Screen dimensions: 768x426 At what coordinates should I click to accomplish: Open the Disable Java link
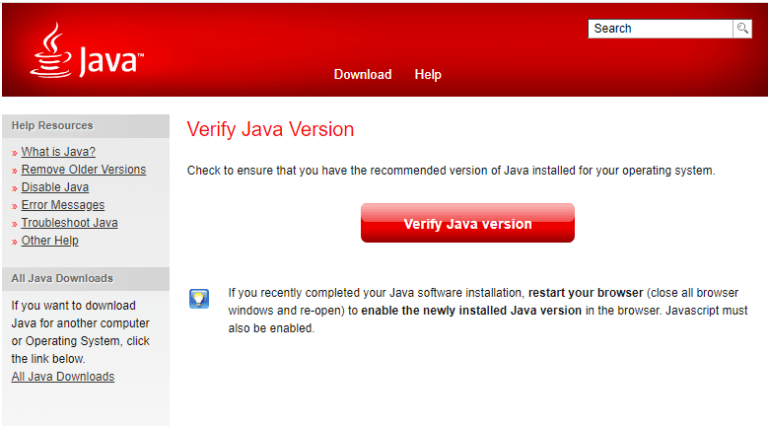point(55,187)
